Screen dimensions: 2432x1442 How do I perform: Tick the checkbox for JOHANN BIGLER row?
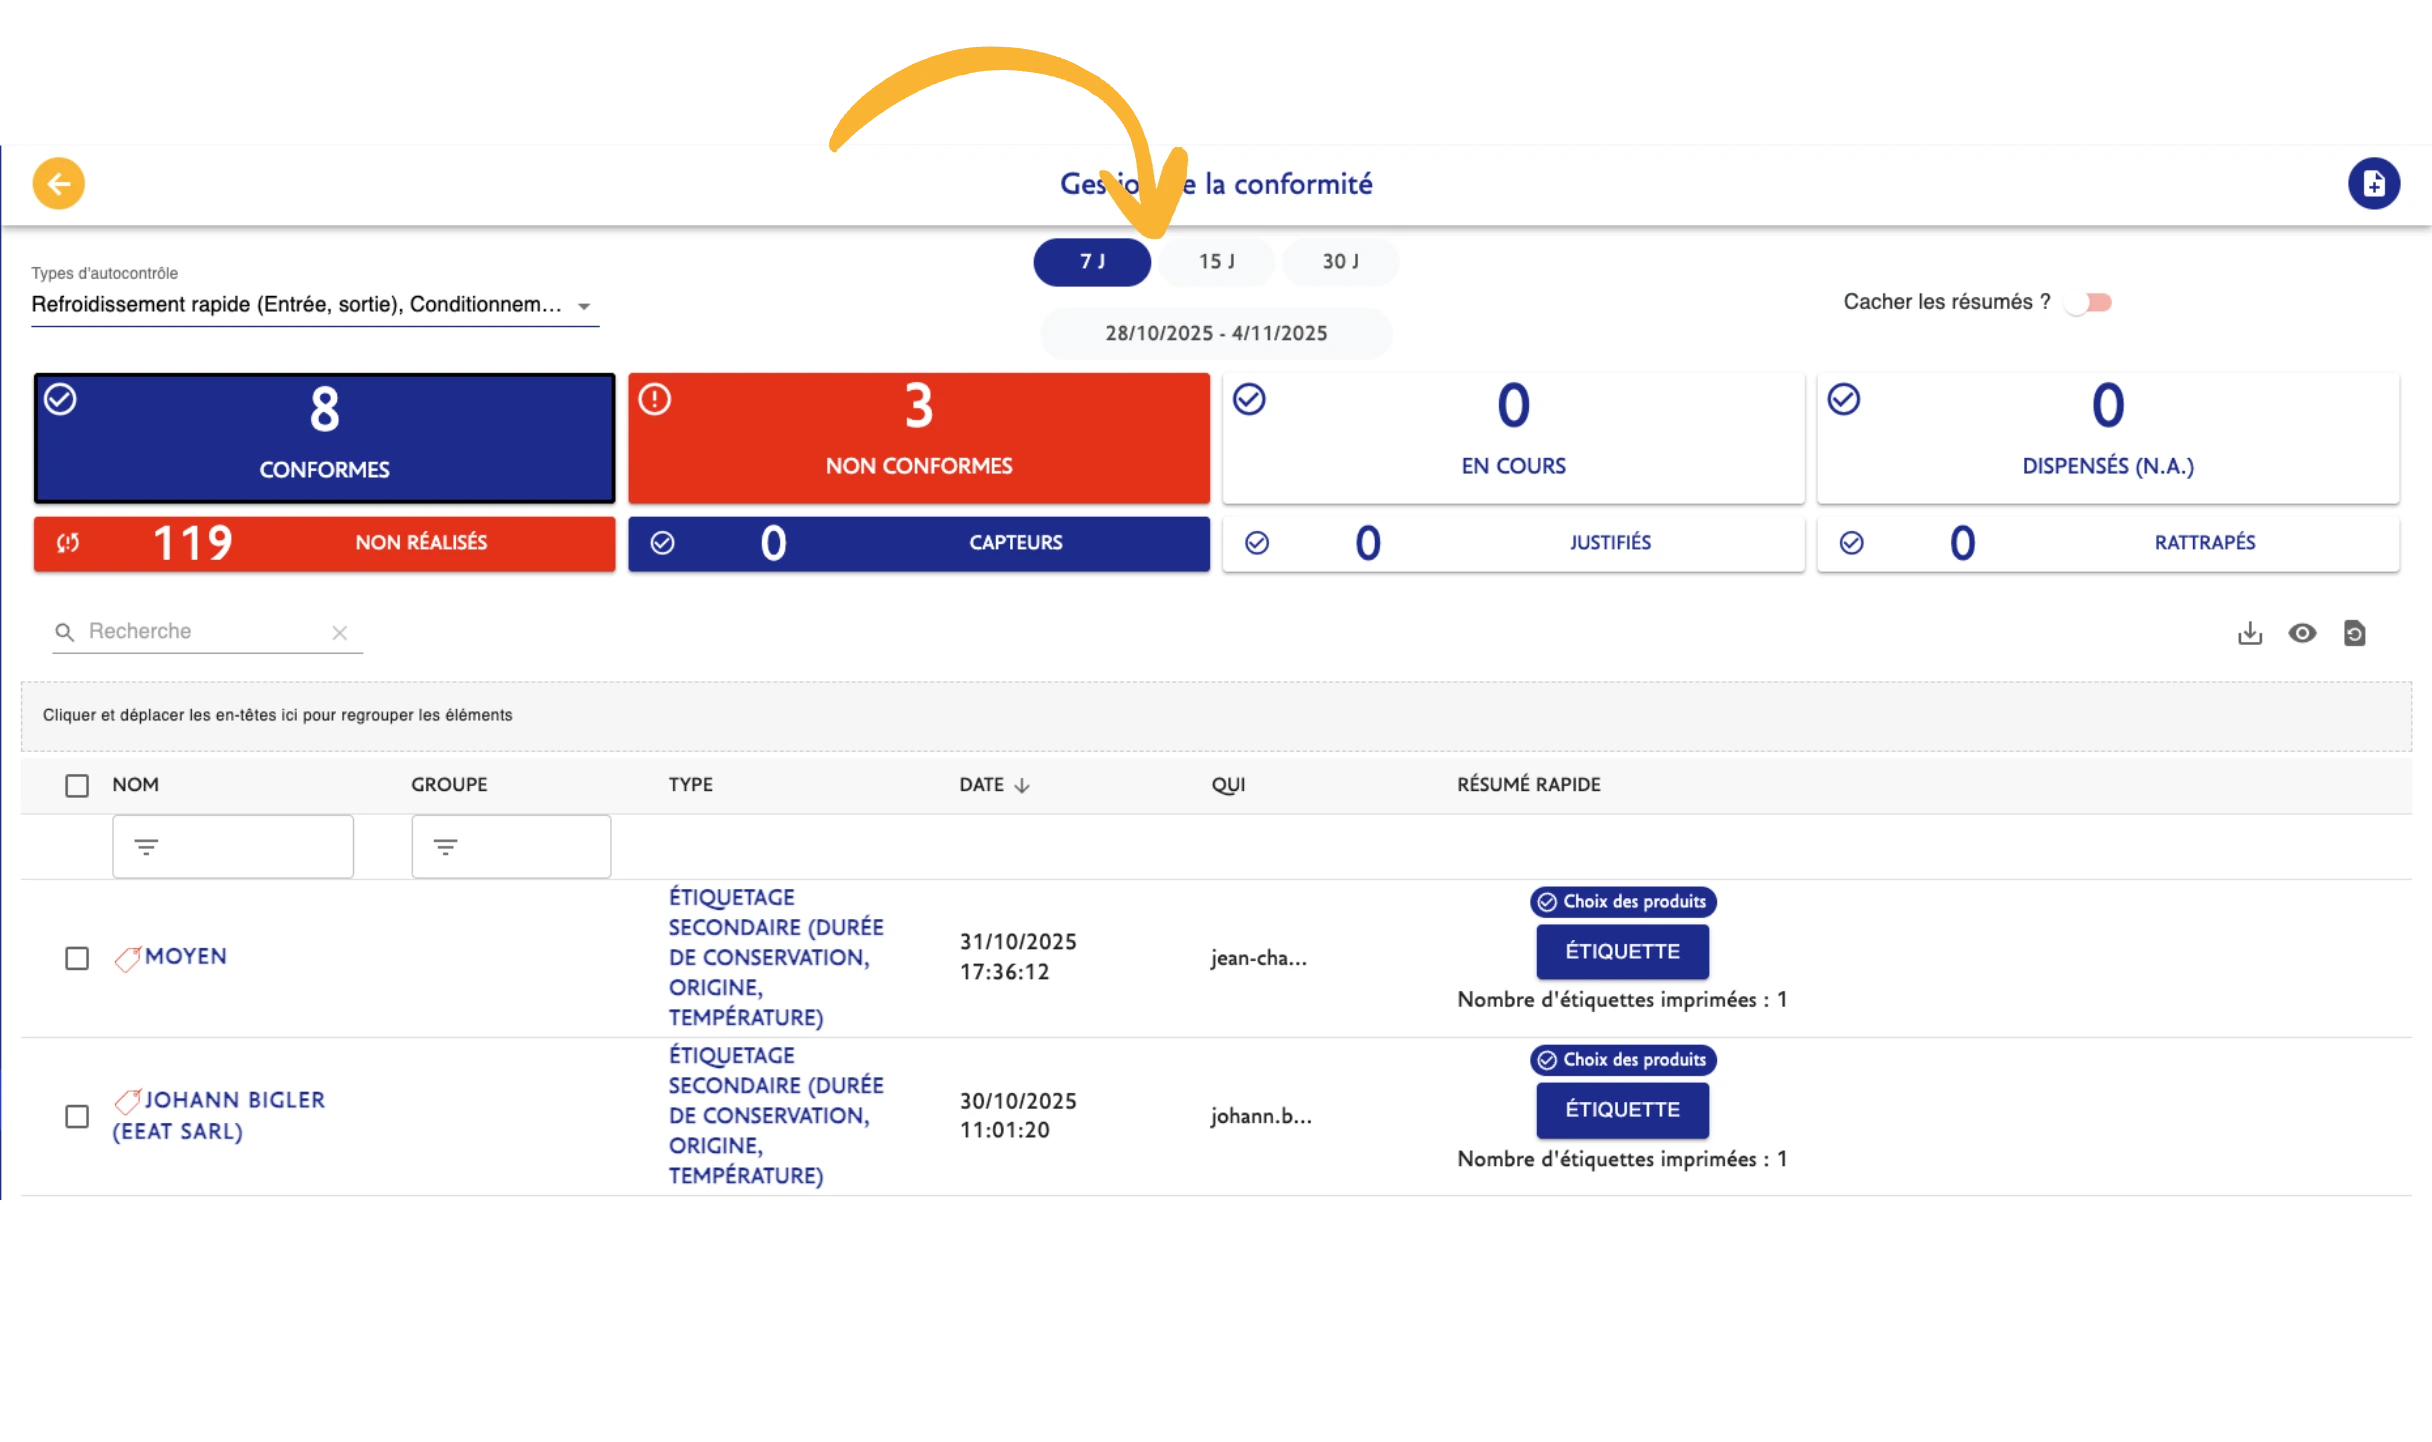point(77,1116)
